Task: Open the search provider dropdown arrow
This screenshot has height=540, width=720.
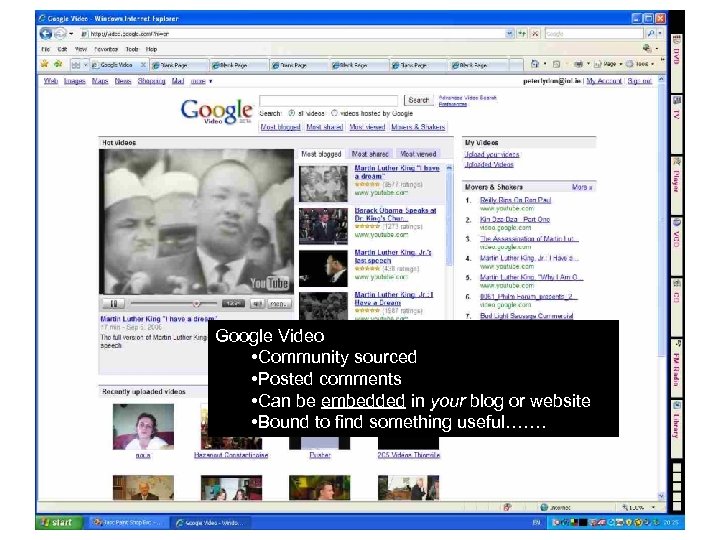Action: (x=660, y=34)
